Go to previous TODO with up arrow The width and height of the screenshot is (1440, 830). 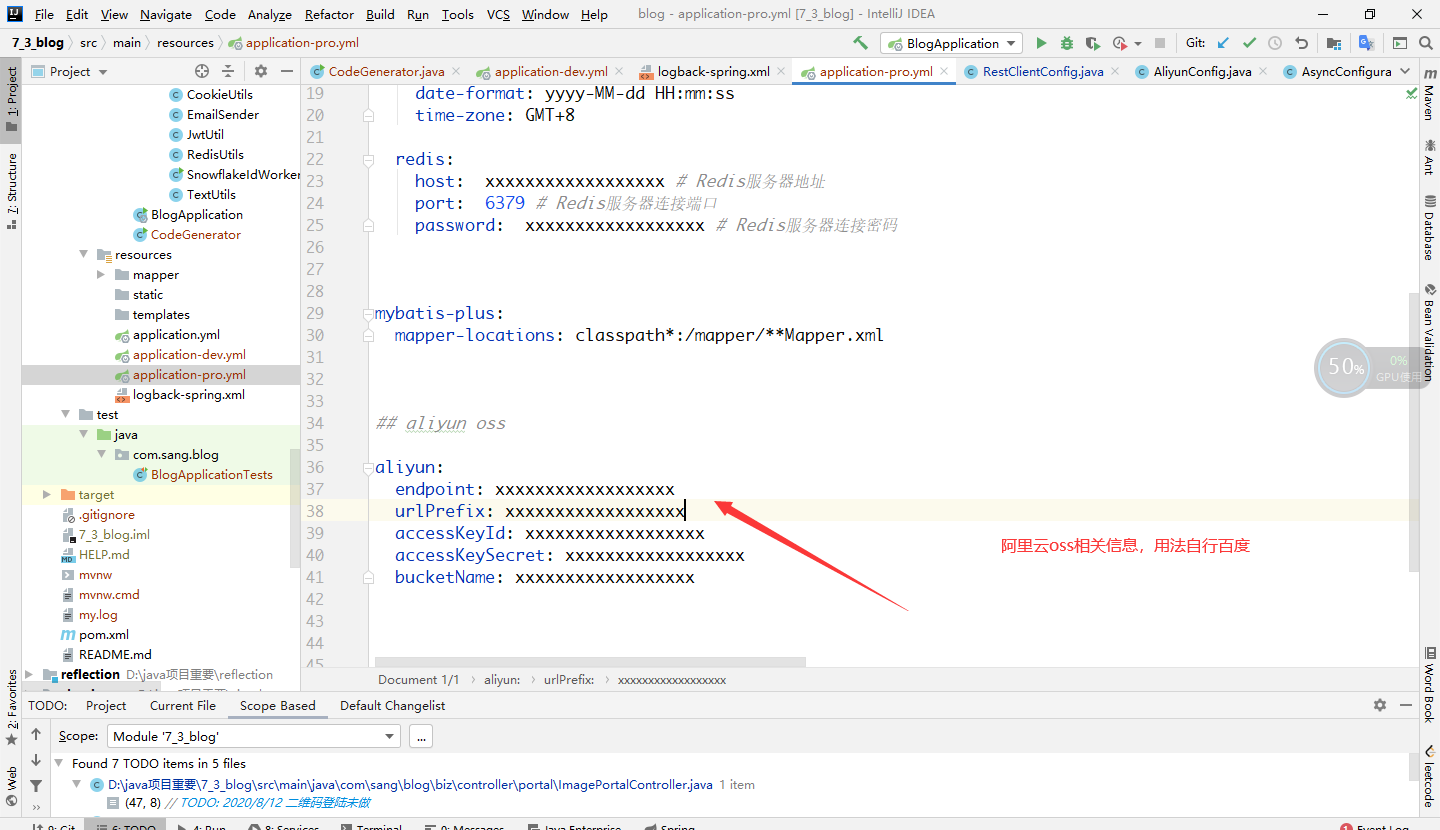[x=36, y=735]
